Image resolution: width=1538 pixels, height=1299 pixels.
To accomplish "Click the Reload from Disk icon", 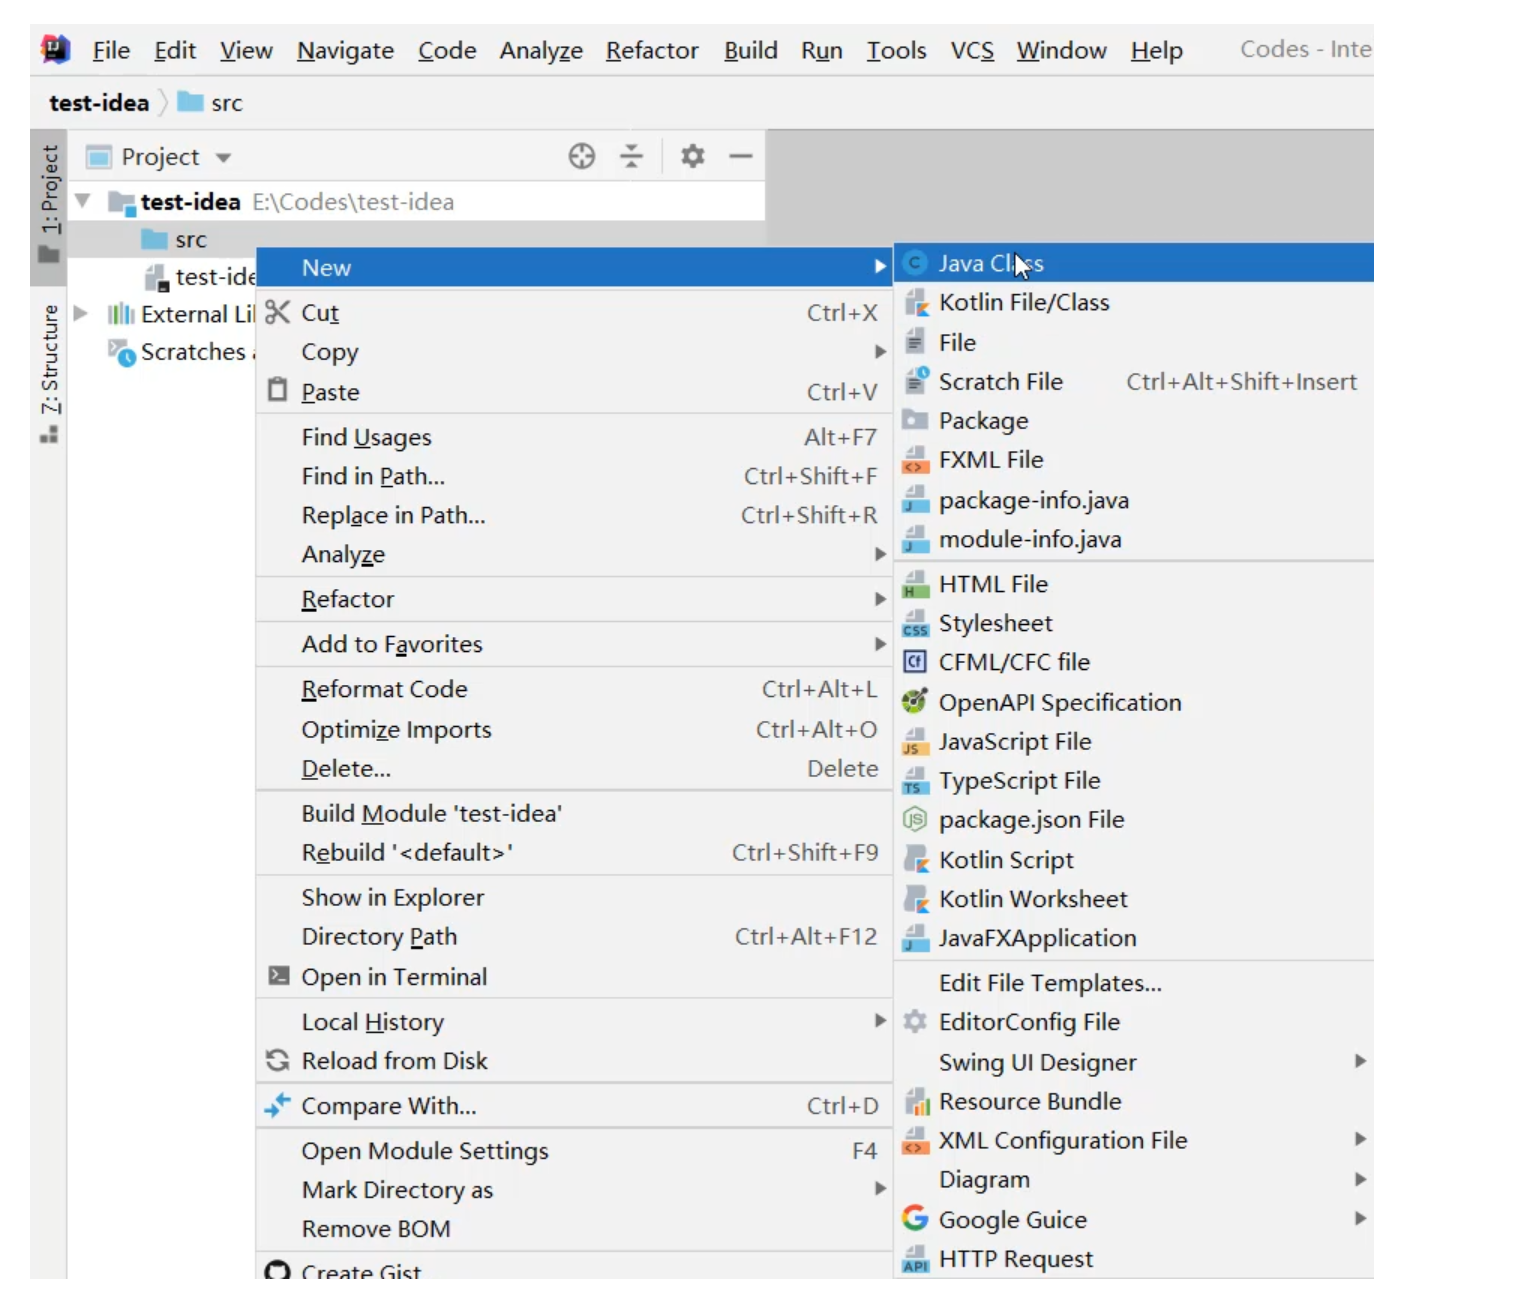I will [x=278, y=1060].
